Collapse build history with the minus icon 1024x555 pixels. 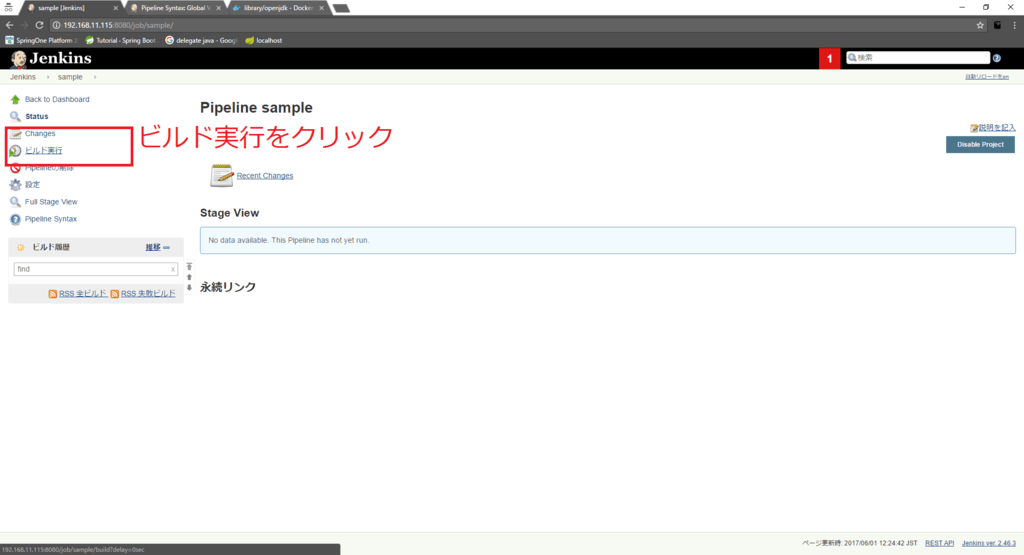166,247
